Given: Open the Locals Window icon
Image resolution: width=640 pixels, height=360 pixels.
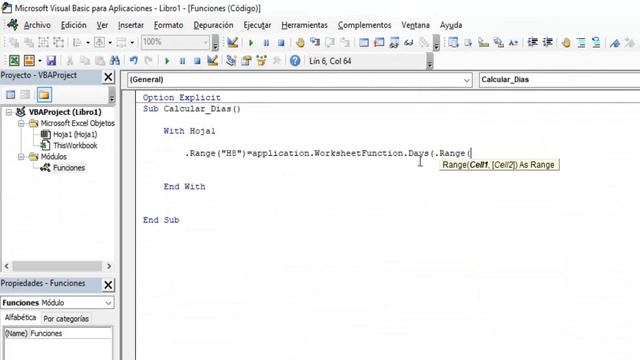Looking at the screenshot, I should (364, 42).
